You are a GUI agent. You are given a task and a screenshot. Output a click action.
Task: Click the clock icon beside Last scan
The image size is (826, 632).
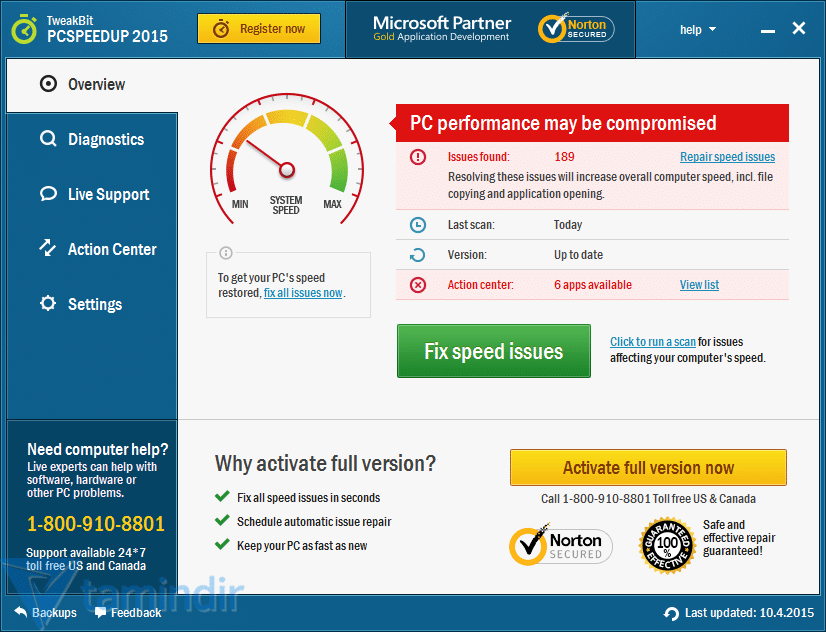click(418, 225)
